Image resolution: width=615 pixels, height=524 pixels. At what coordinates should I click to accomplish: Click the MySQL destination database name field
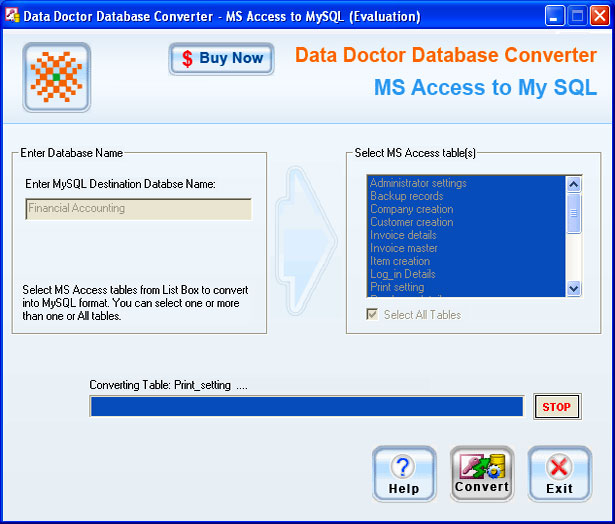point(138,209)
